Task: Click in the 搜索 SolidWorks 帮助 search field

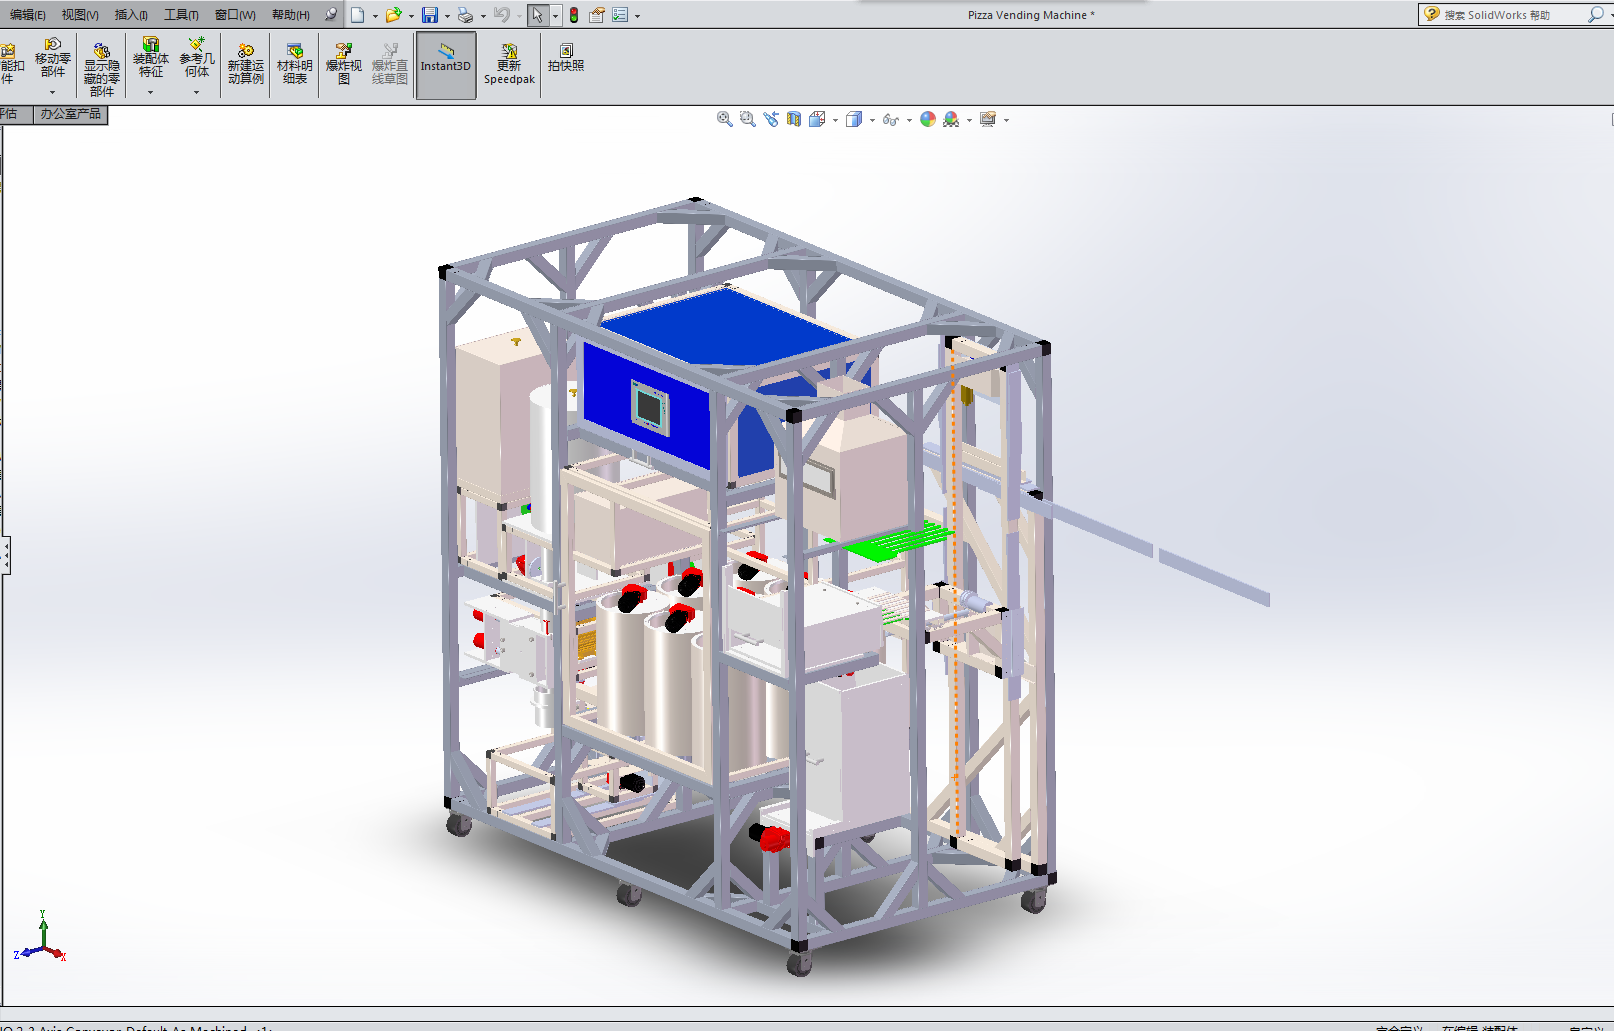Action: (x=1512, y=15)
